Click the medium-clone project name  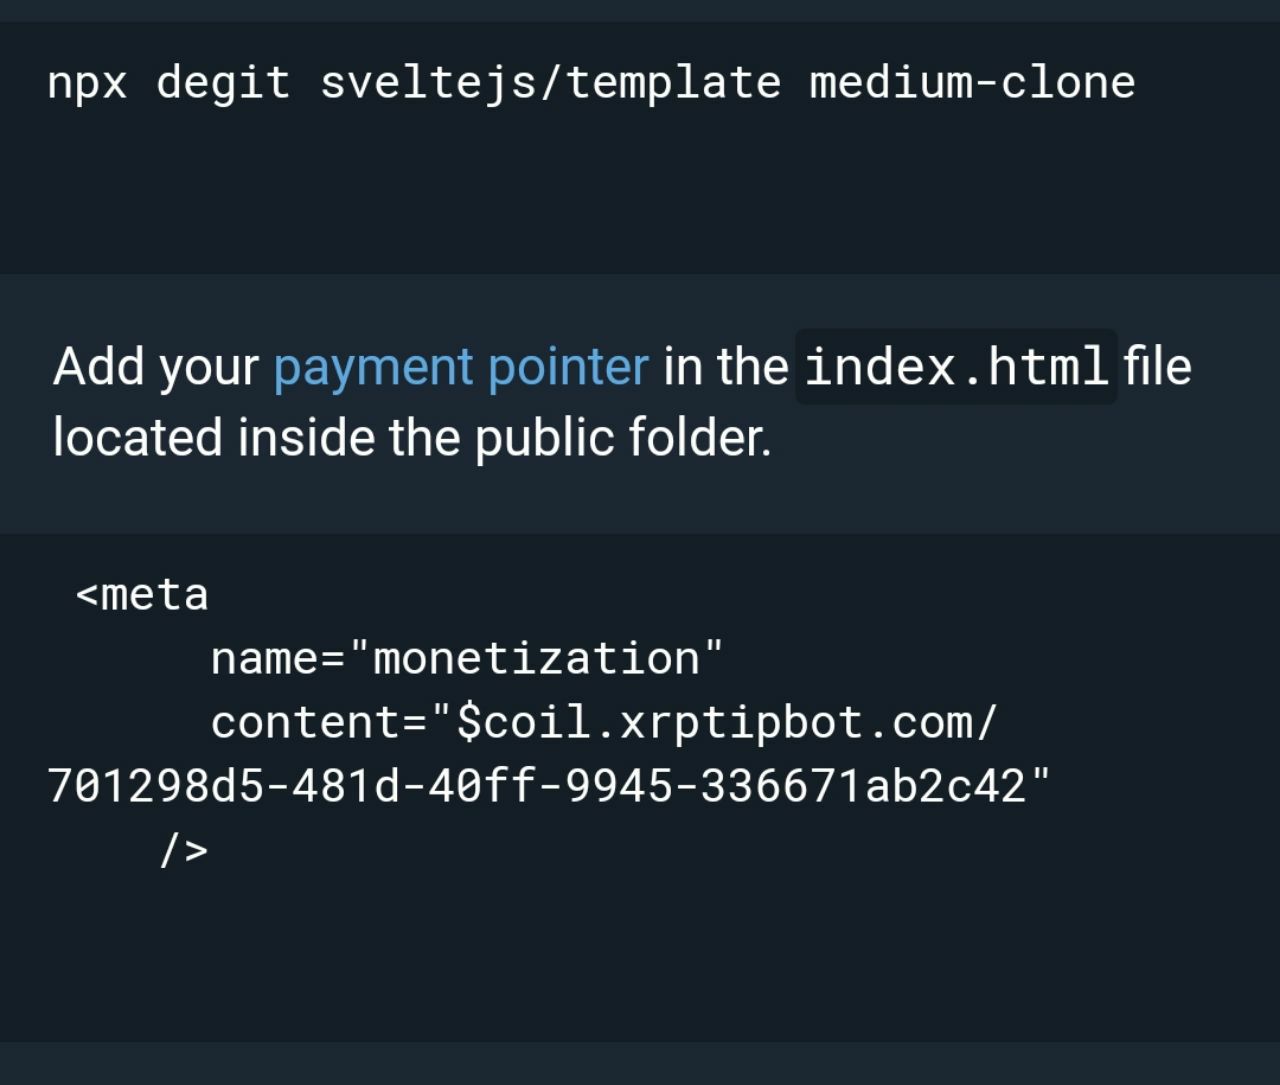point(972,83)
